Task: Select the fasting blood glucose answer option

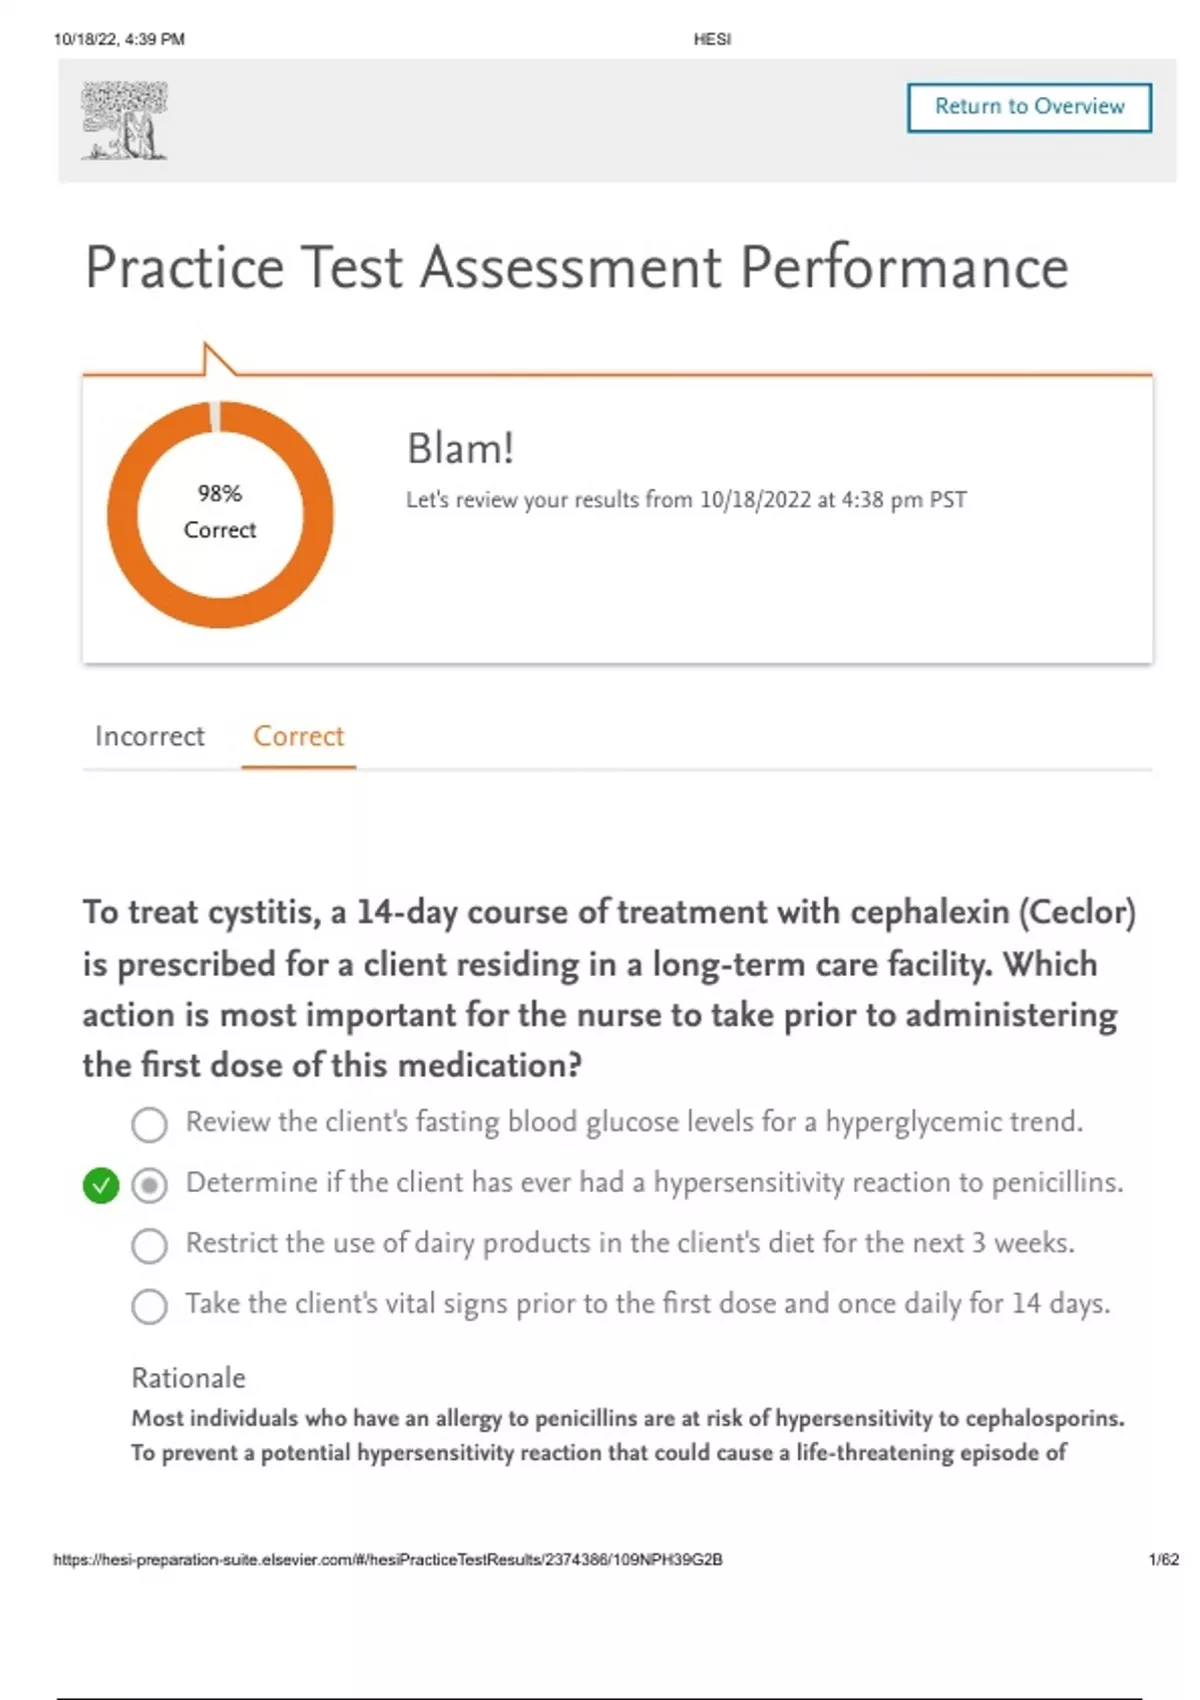Action: point(150,1124)
